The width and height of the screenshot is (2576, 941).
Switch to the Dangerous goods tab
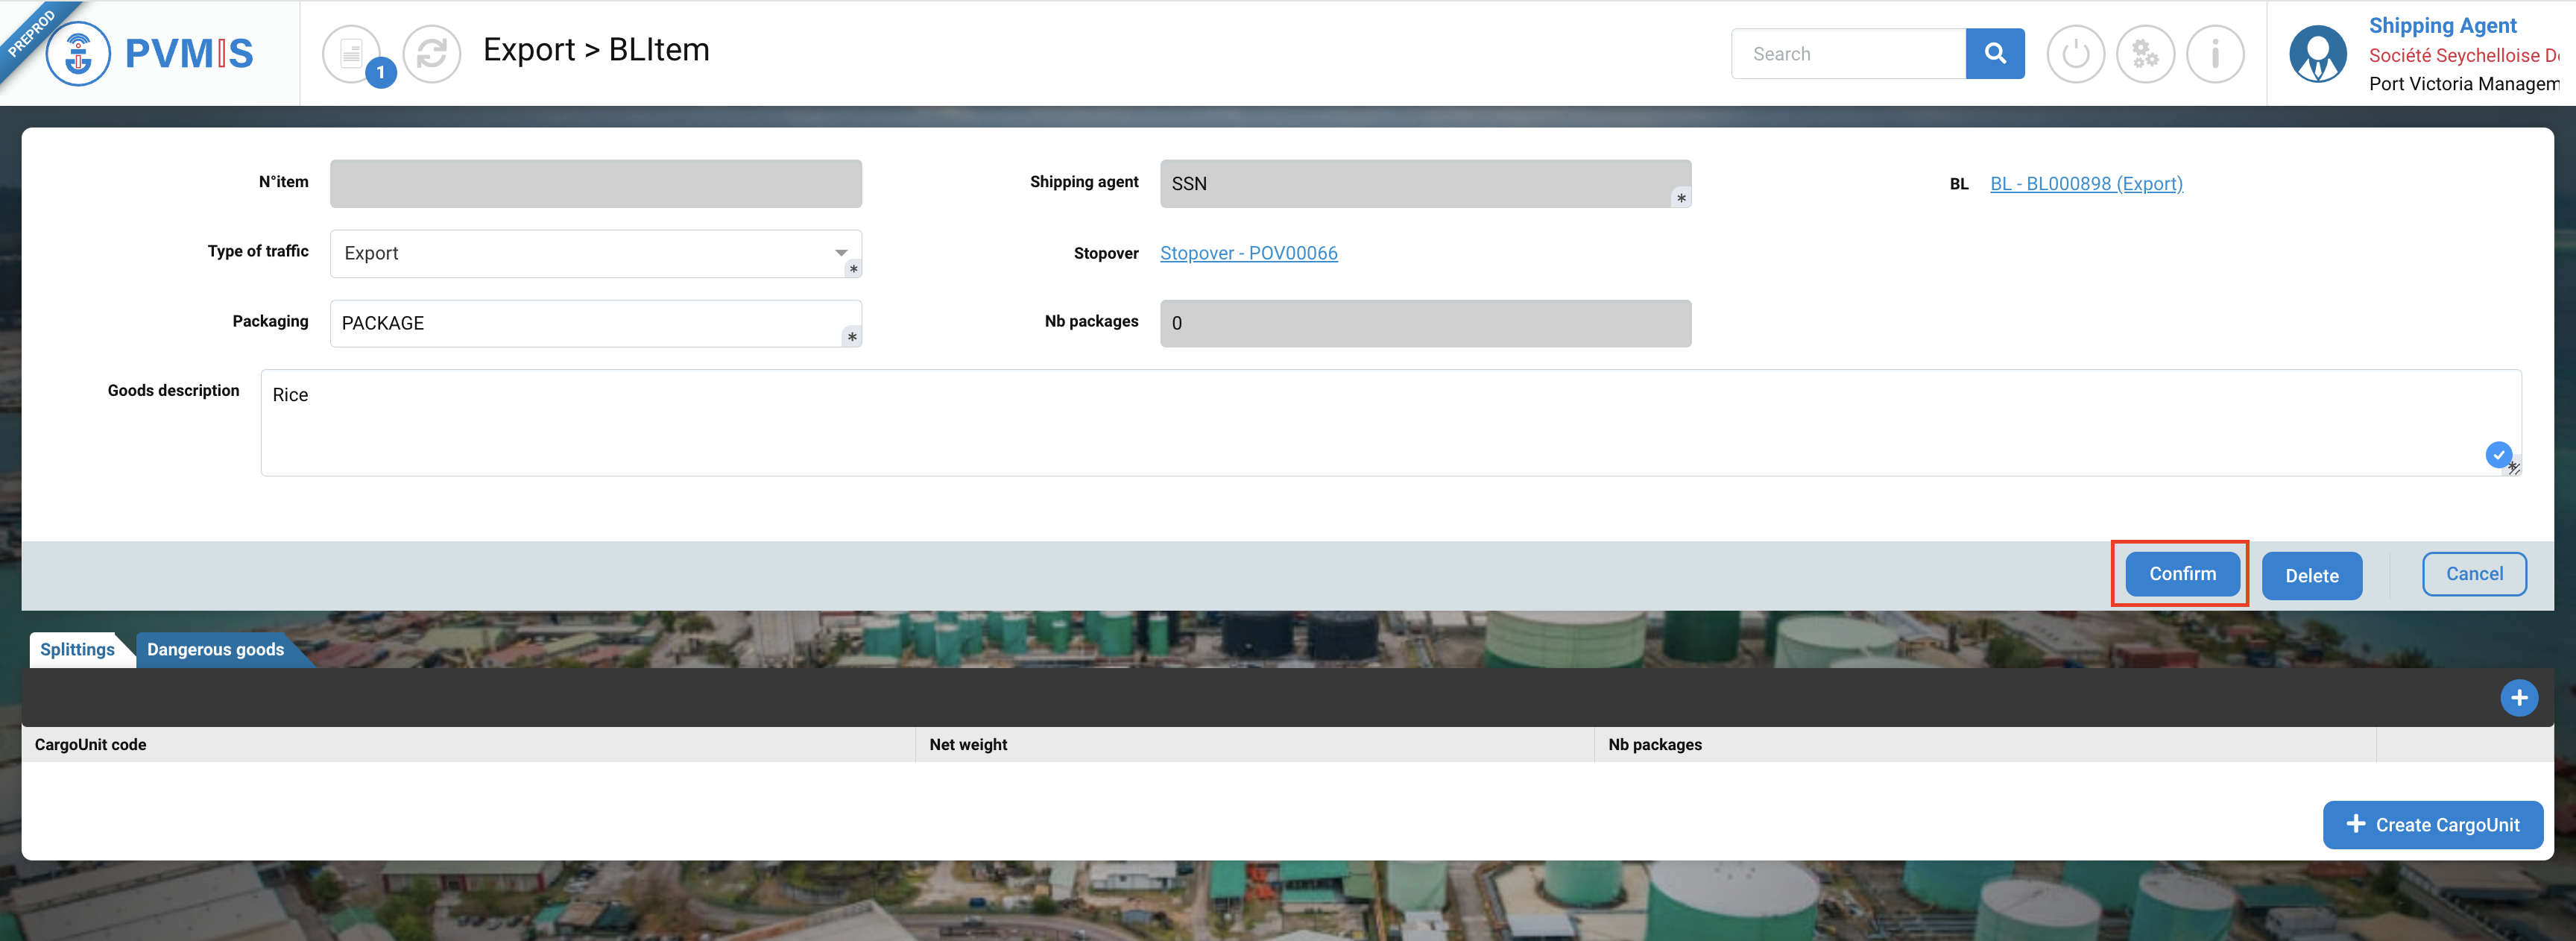tap(216, 650)
